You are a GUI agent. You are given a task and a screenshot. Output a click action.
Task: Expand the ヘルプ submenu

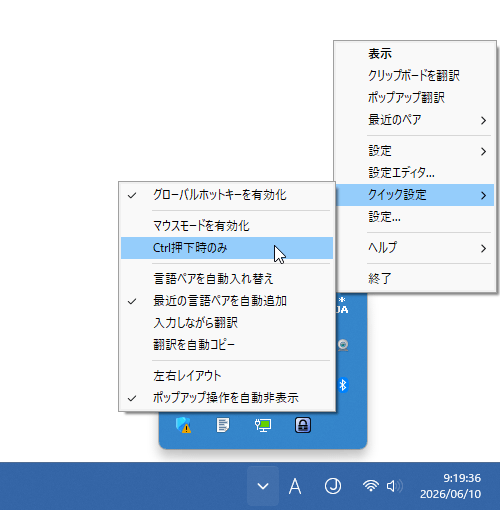point(415,248)
